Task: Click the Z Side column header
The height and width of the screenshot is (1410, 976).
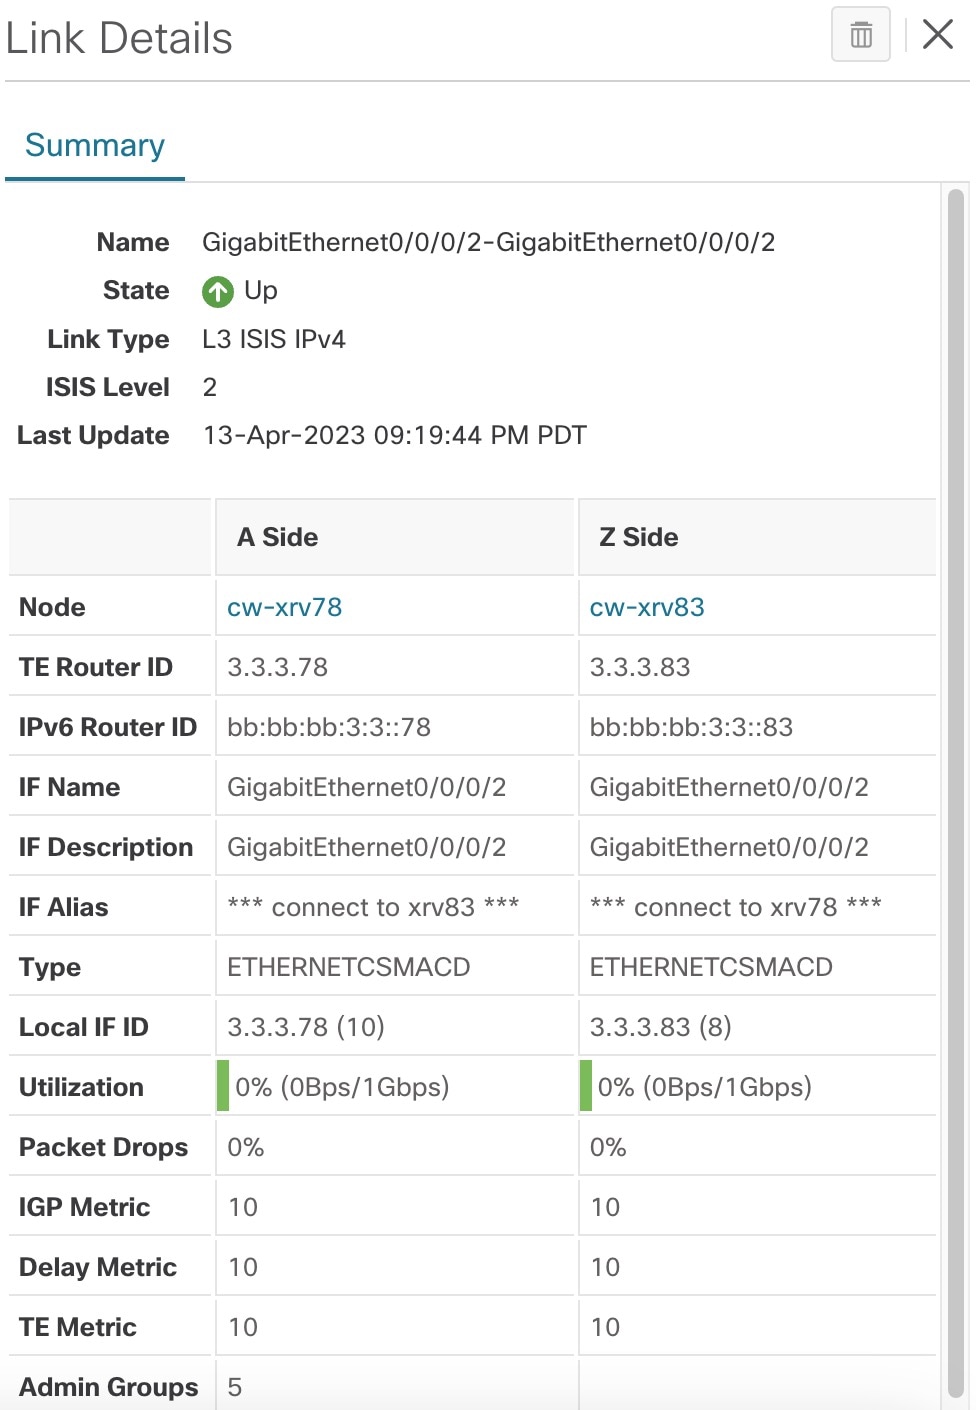Action: tap(638, 537)
